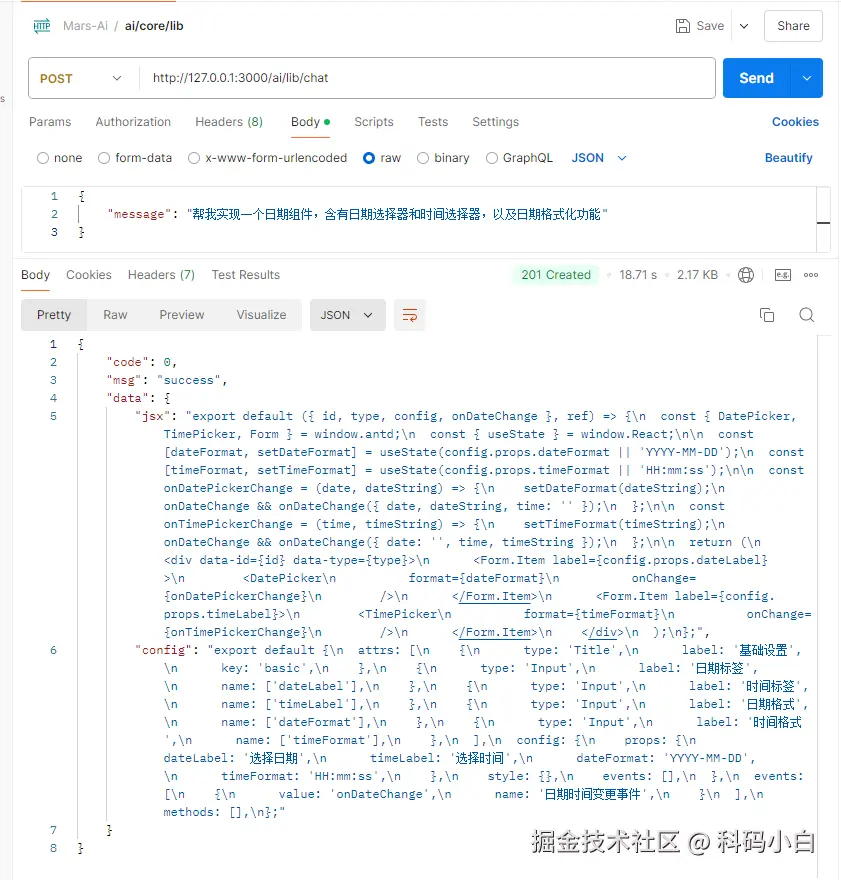Click the 201 Created status indicator

555,275
